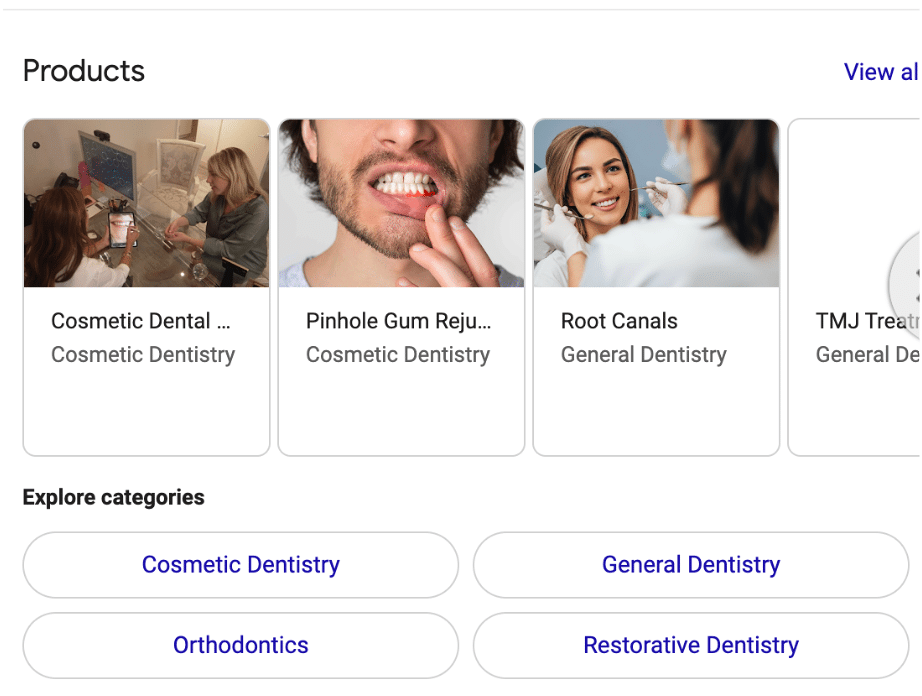Select the Cosmetic Dentistry category button
This screenshot has width=922, height=696.
pyautogui.click(x=240, y=565)
